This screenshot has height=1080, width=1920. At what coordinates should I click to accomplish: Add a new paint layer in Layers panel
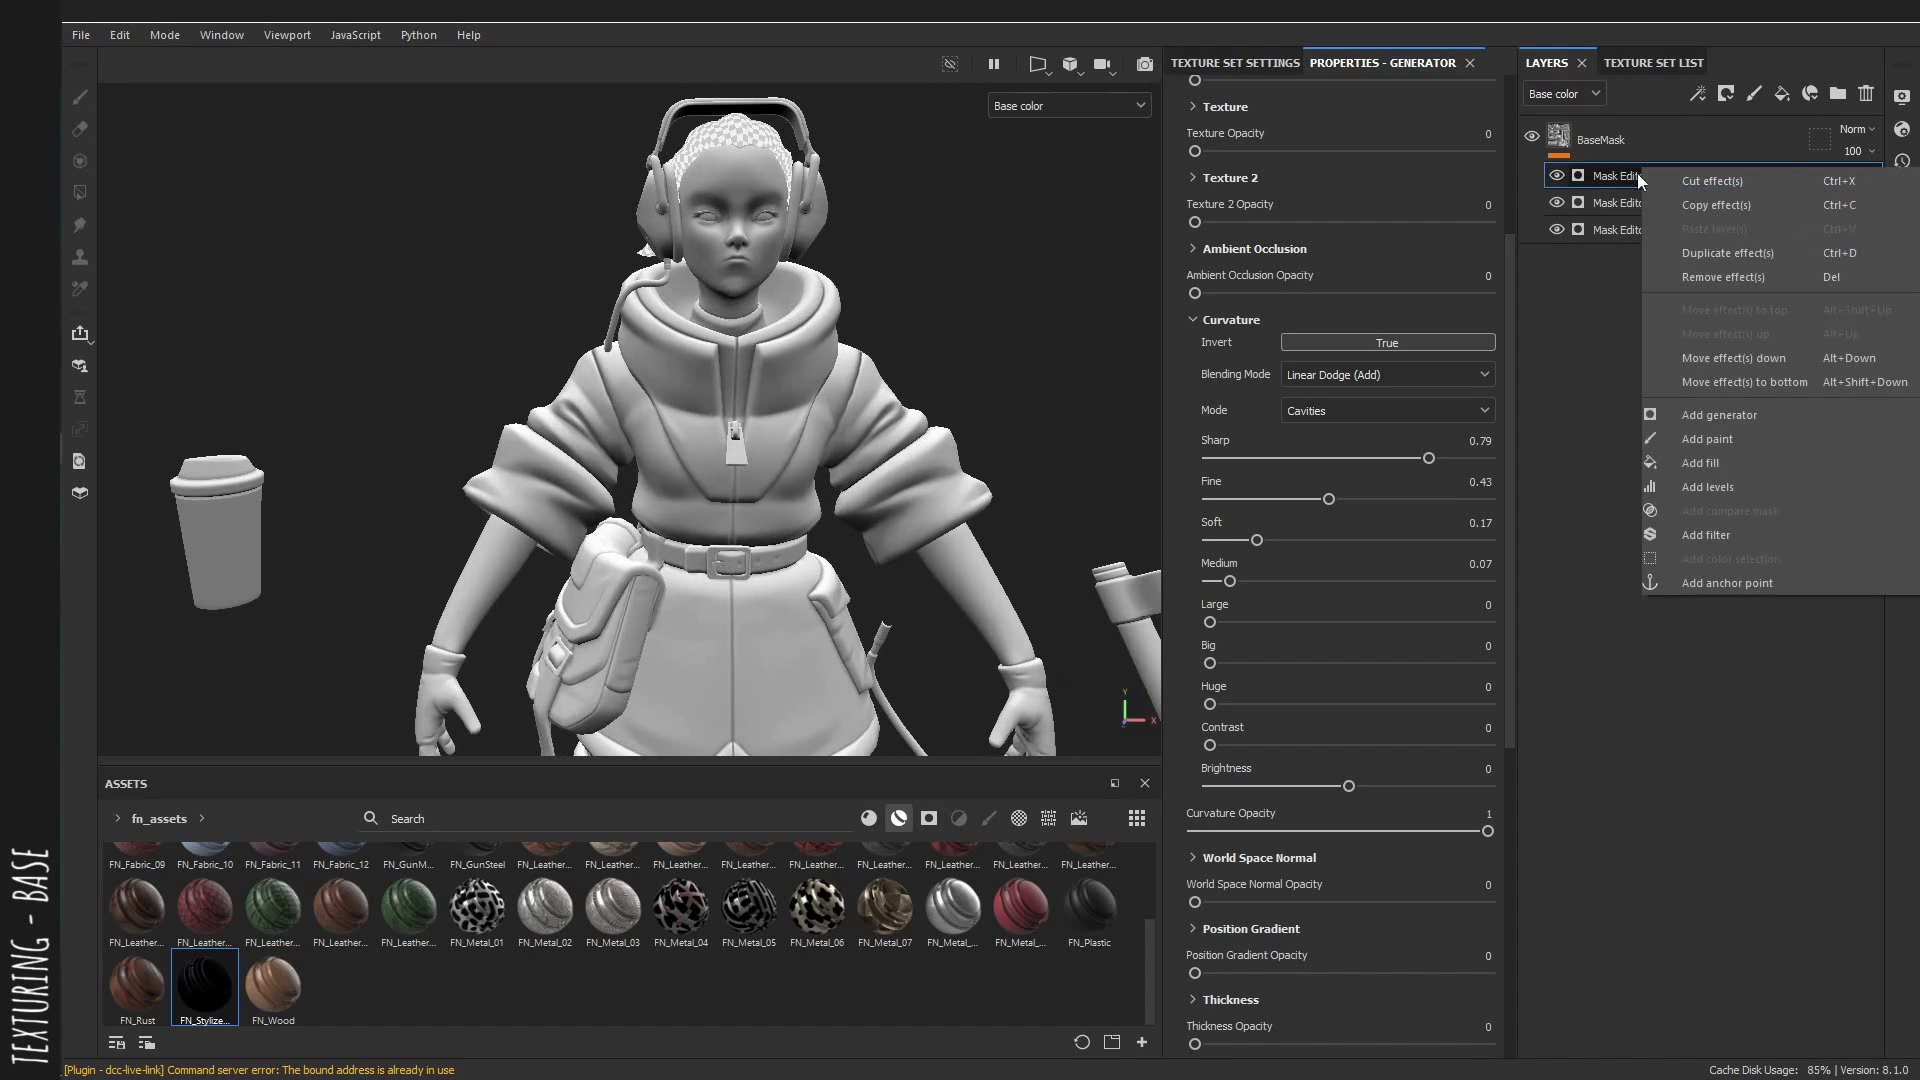[1755, 93]
